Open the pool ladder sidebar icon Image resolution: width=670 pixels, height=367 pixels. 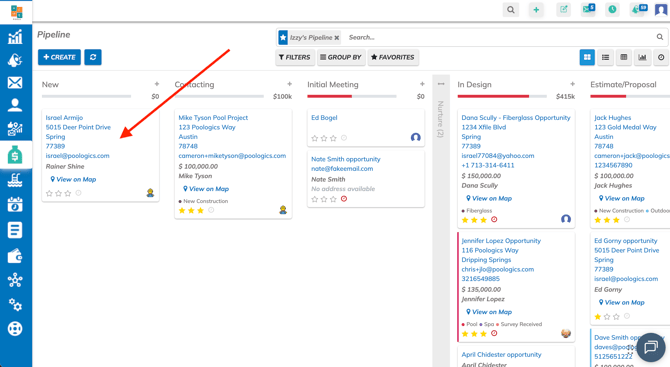[15, 180]
